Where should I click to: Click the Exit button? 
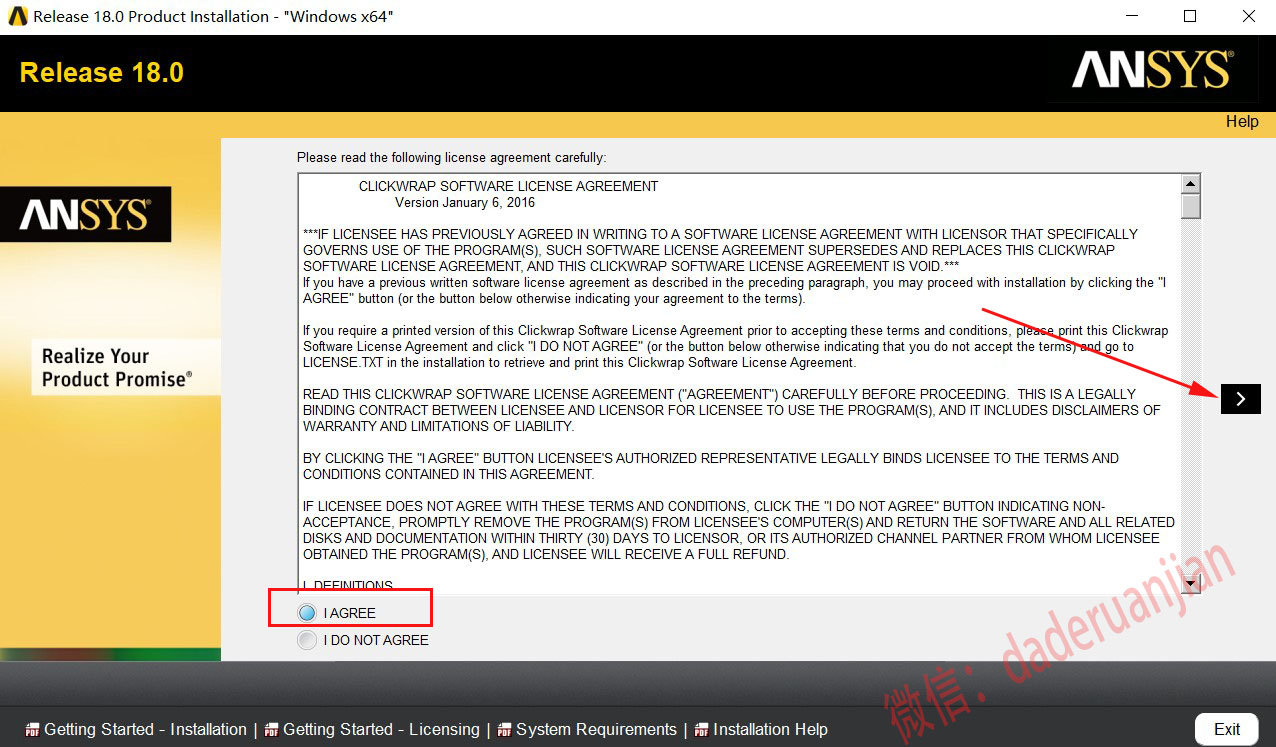[1227, 729]
